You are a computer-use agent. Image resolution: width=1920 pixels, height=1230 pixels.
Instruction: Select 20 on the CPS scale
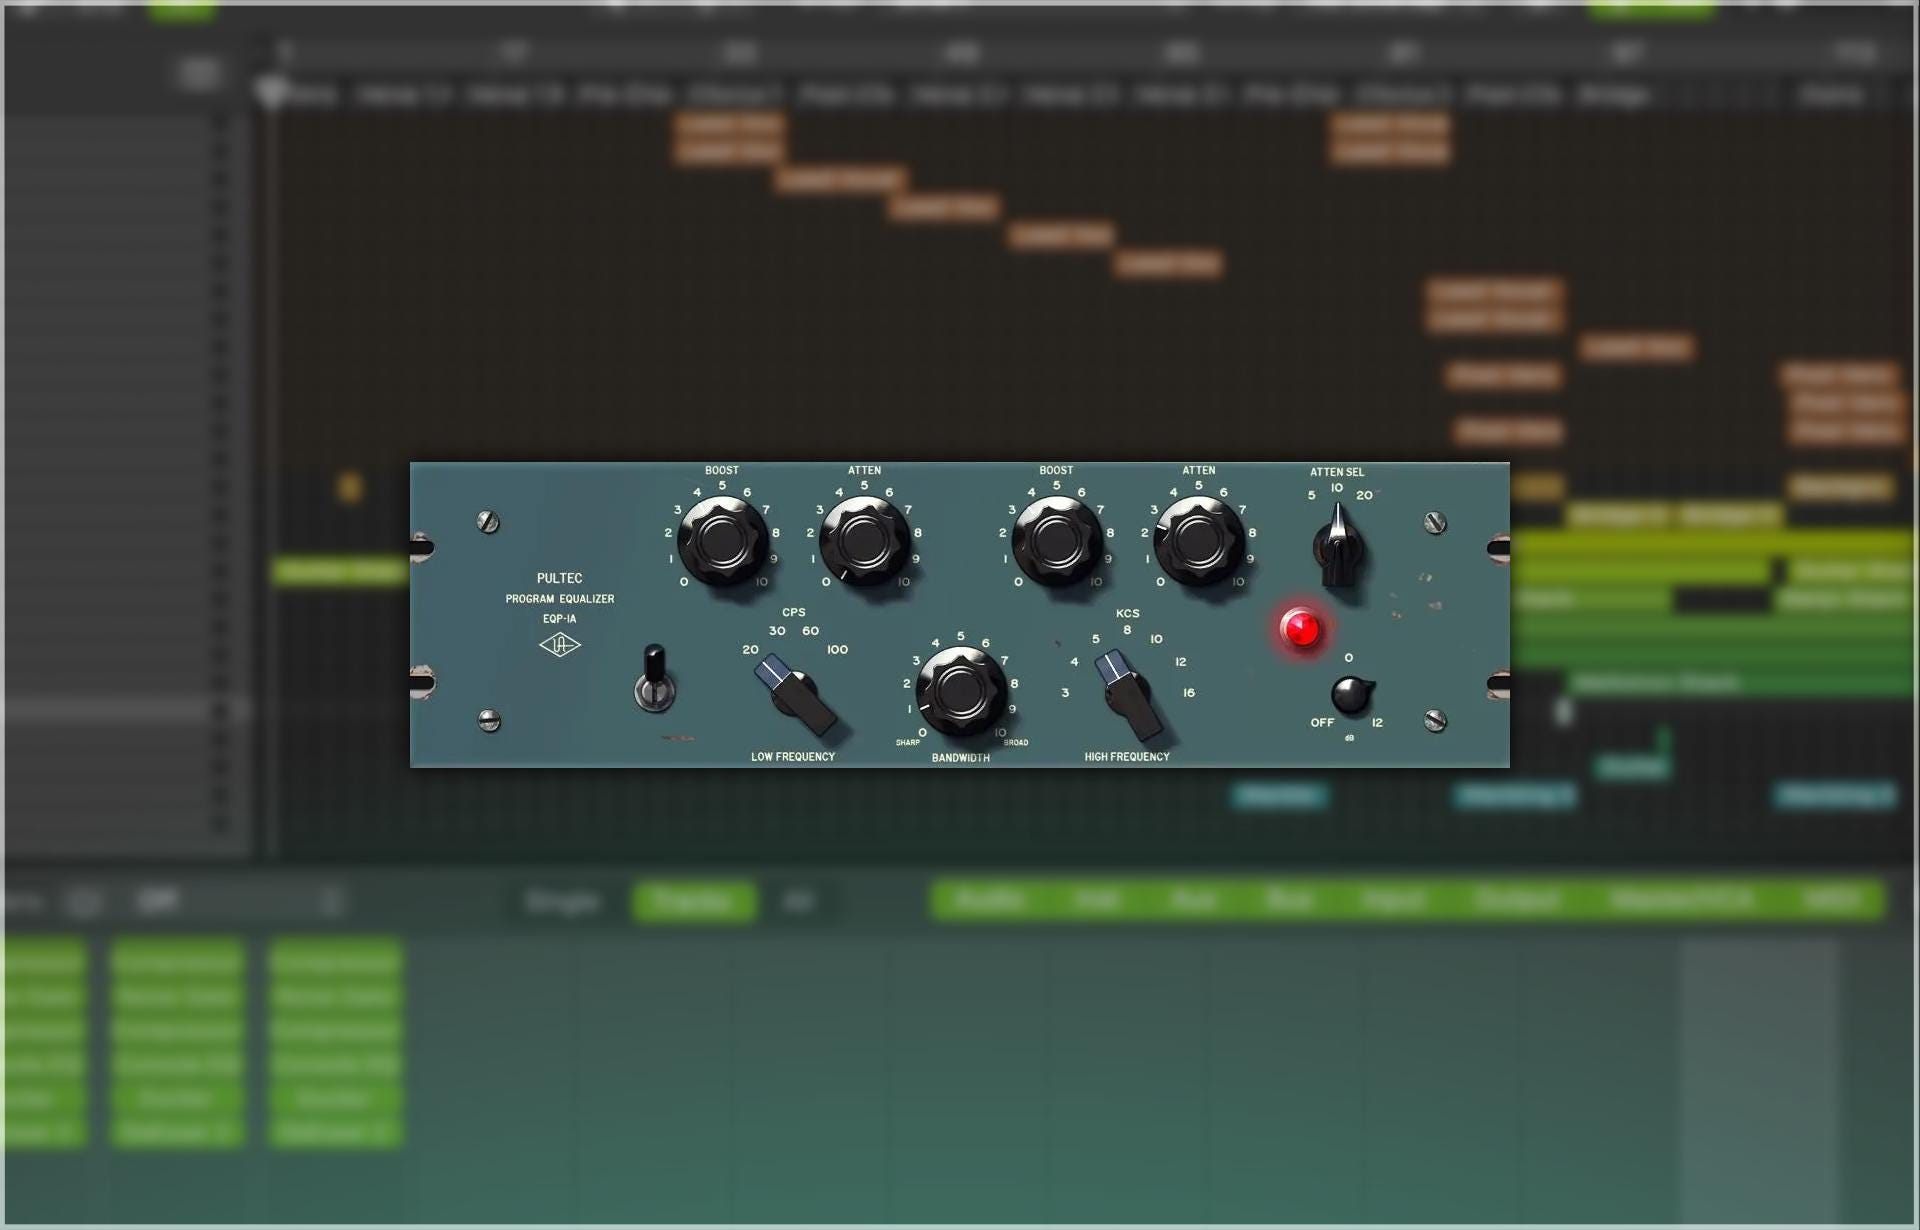click(750, 650)
